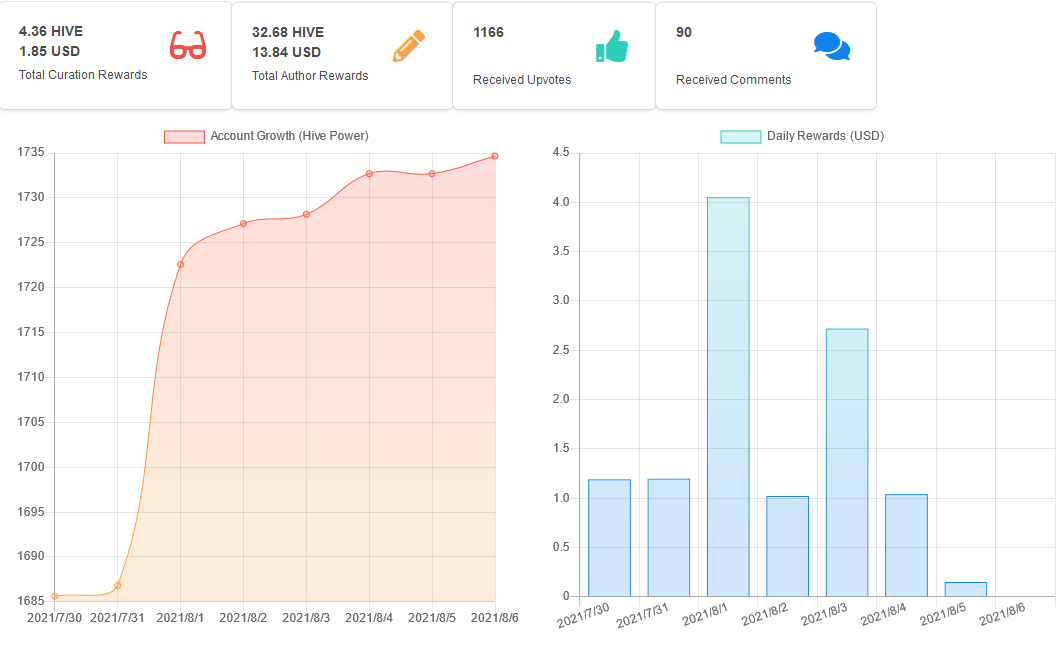Select the 2021/7/31 daily rewards bar
Viewport: 1061px width, 650px height.
click(669, 538)
